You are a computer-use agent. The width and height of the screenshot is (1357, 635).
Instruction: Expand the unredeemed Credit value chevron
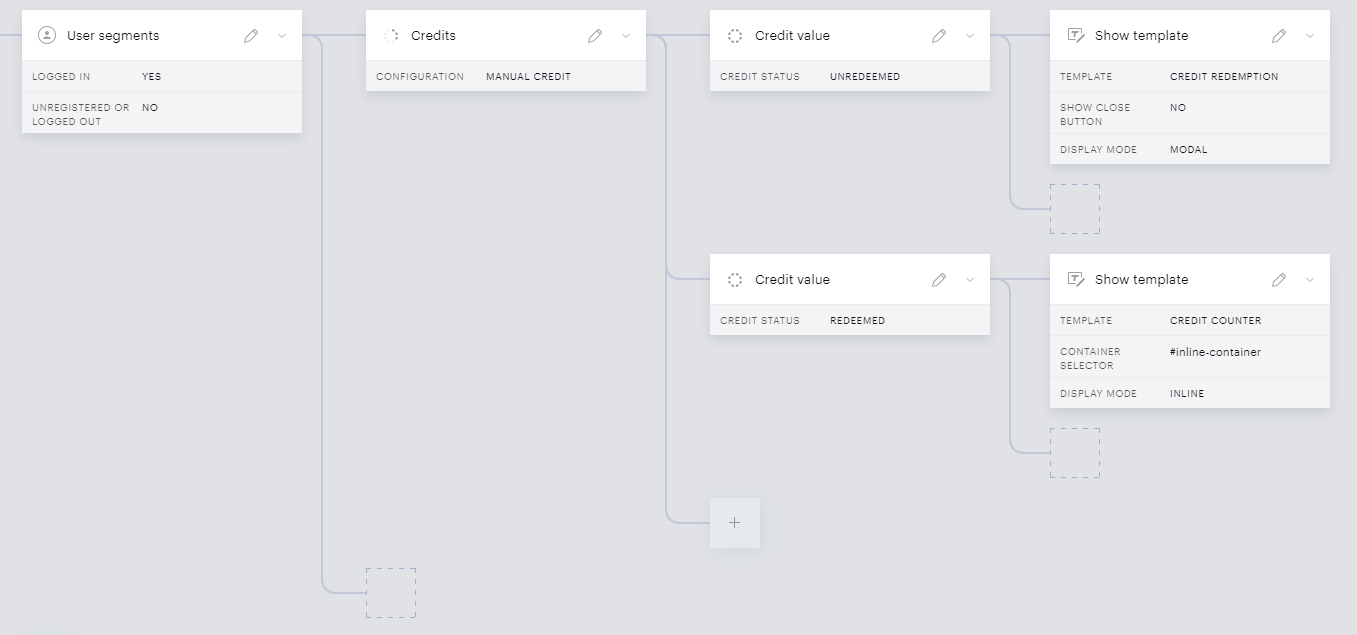(x=970, y=36)
